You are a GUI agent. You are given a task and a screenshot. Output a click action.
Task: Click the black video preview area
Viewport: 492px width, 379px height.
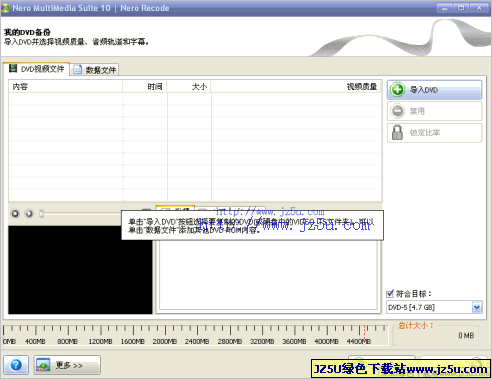80,270
